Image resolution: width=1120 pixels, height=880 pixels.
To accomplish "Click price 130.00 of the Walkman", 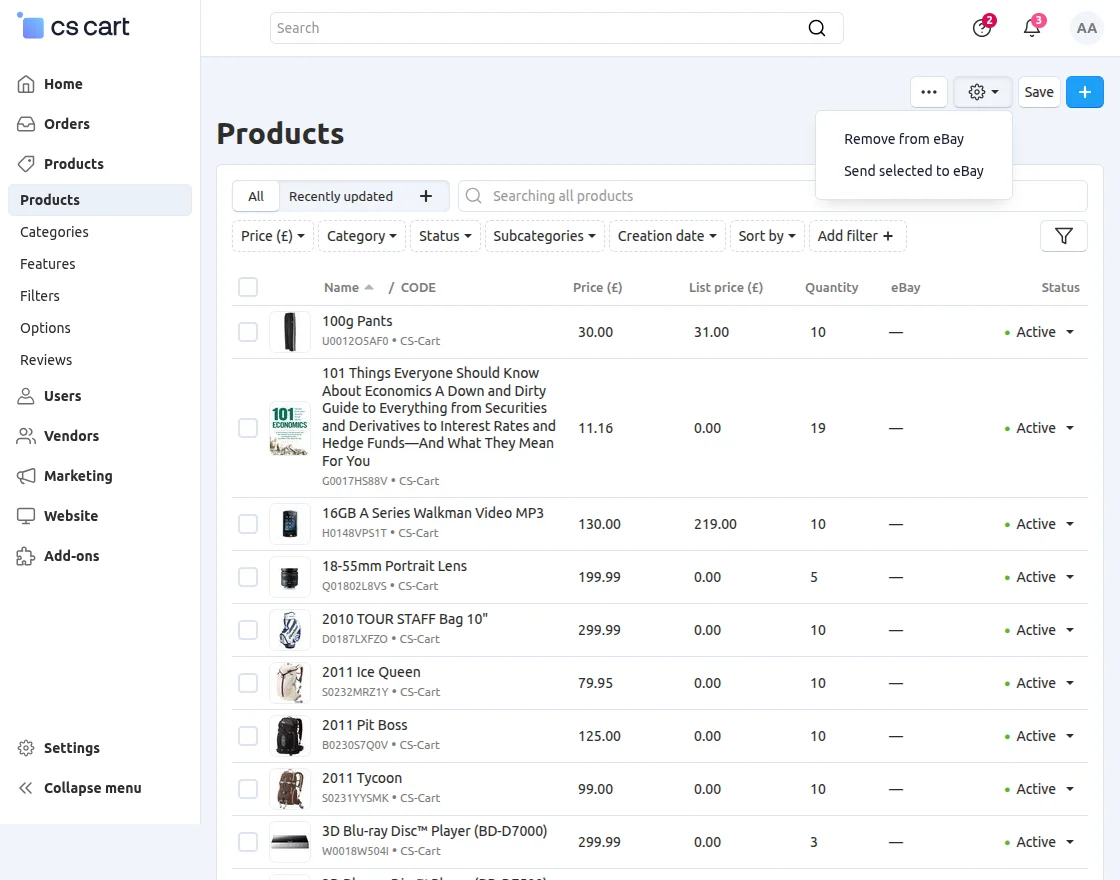I will (x=599, y=524).
